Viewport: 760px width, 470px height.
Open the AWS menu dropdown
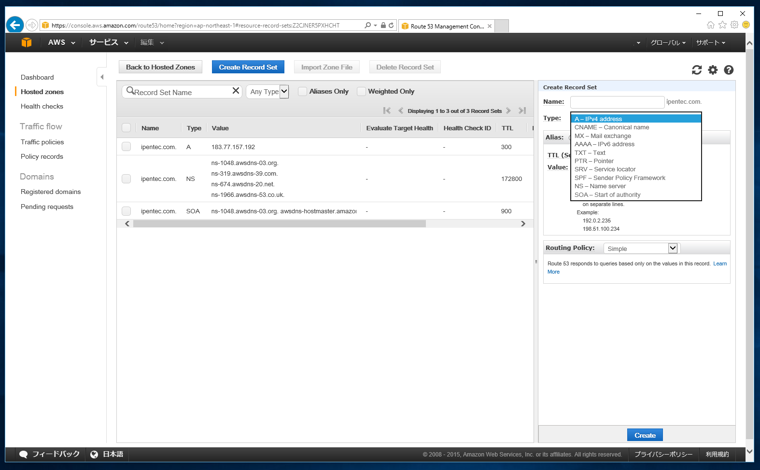click(62, 43)
